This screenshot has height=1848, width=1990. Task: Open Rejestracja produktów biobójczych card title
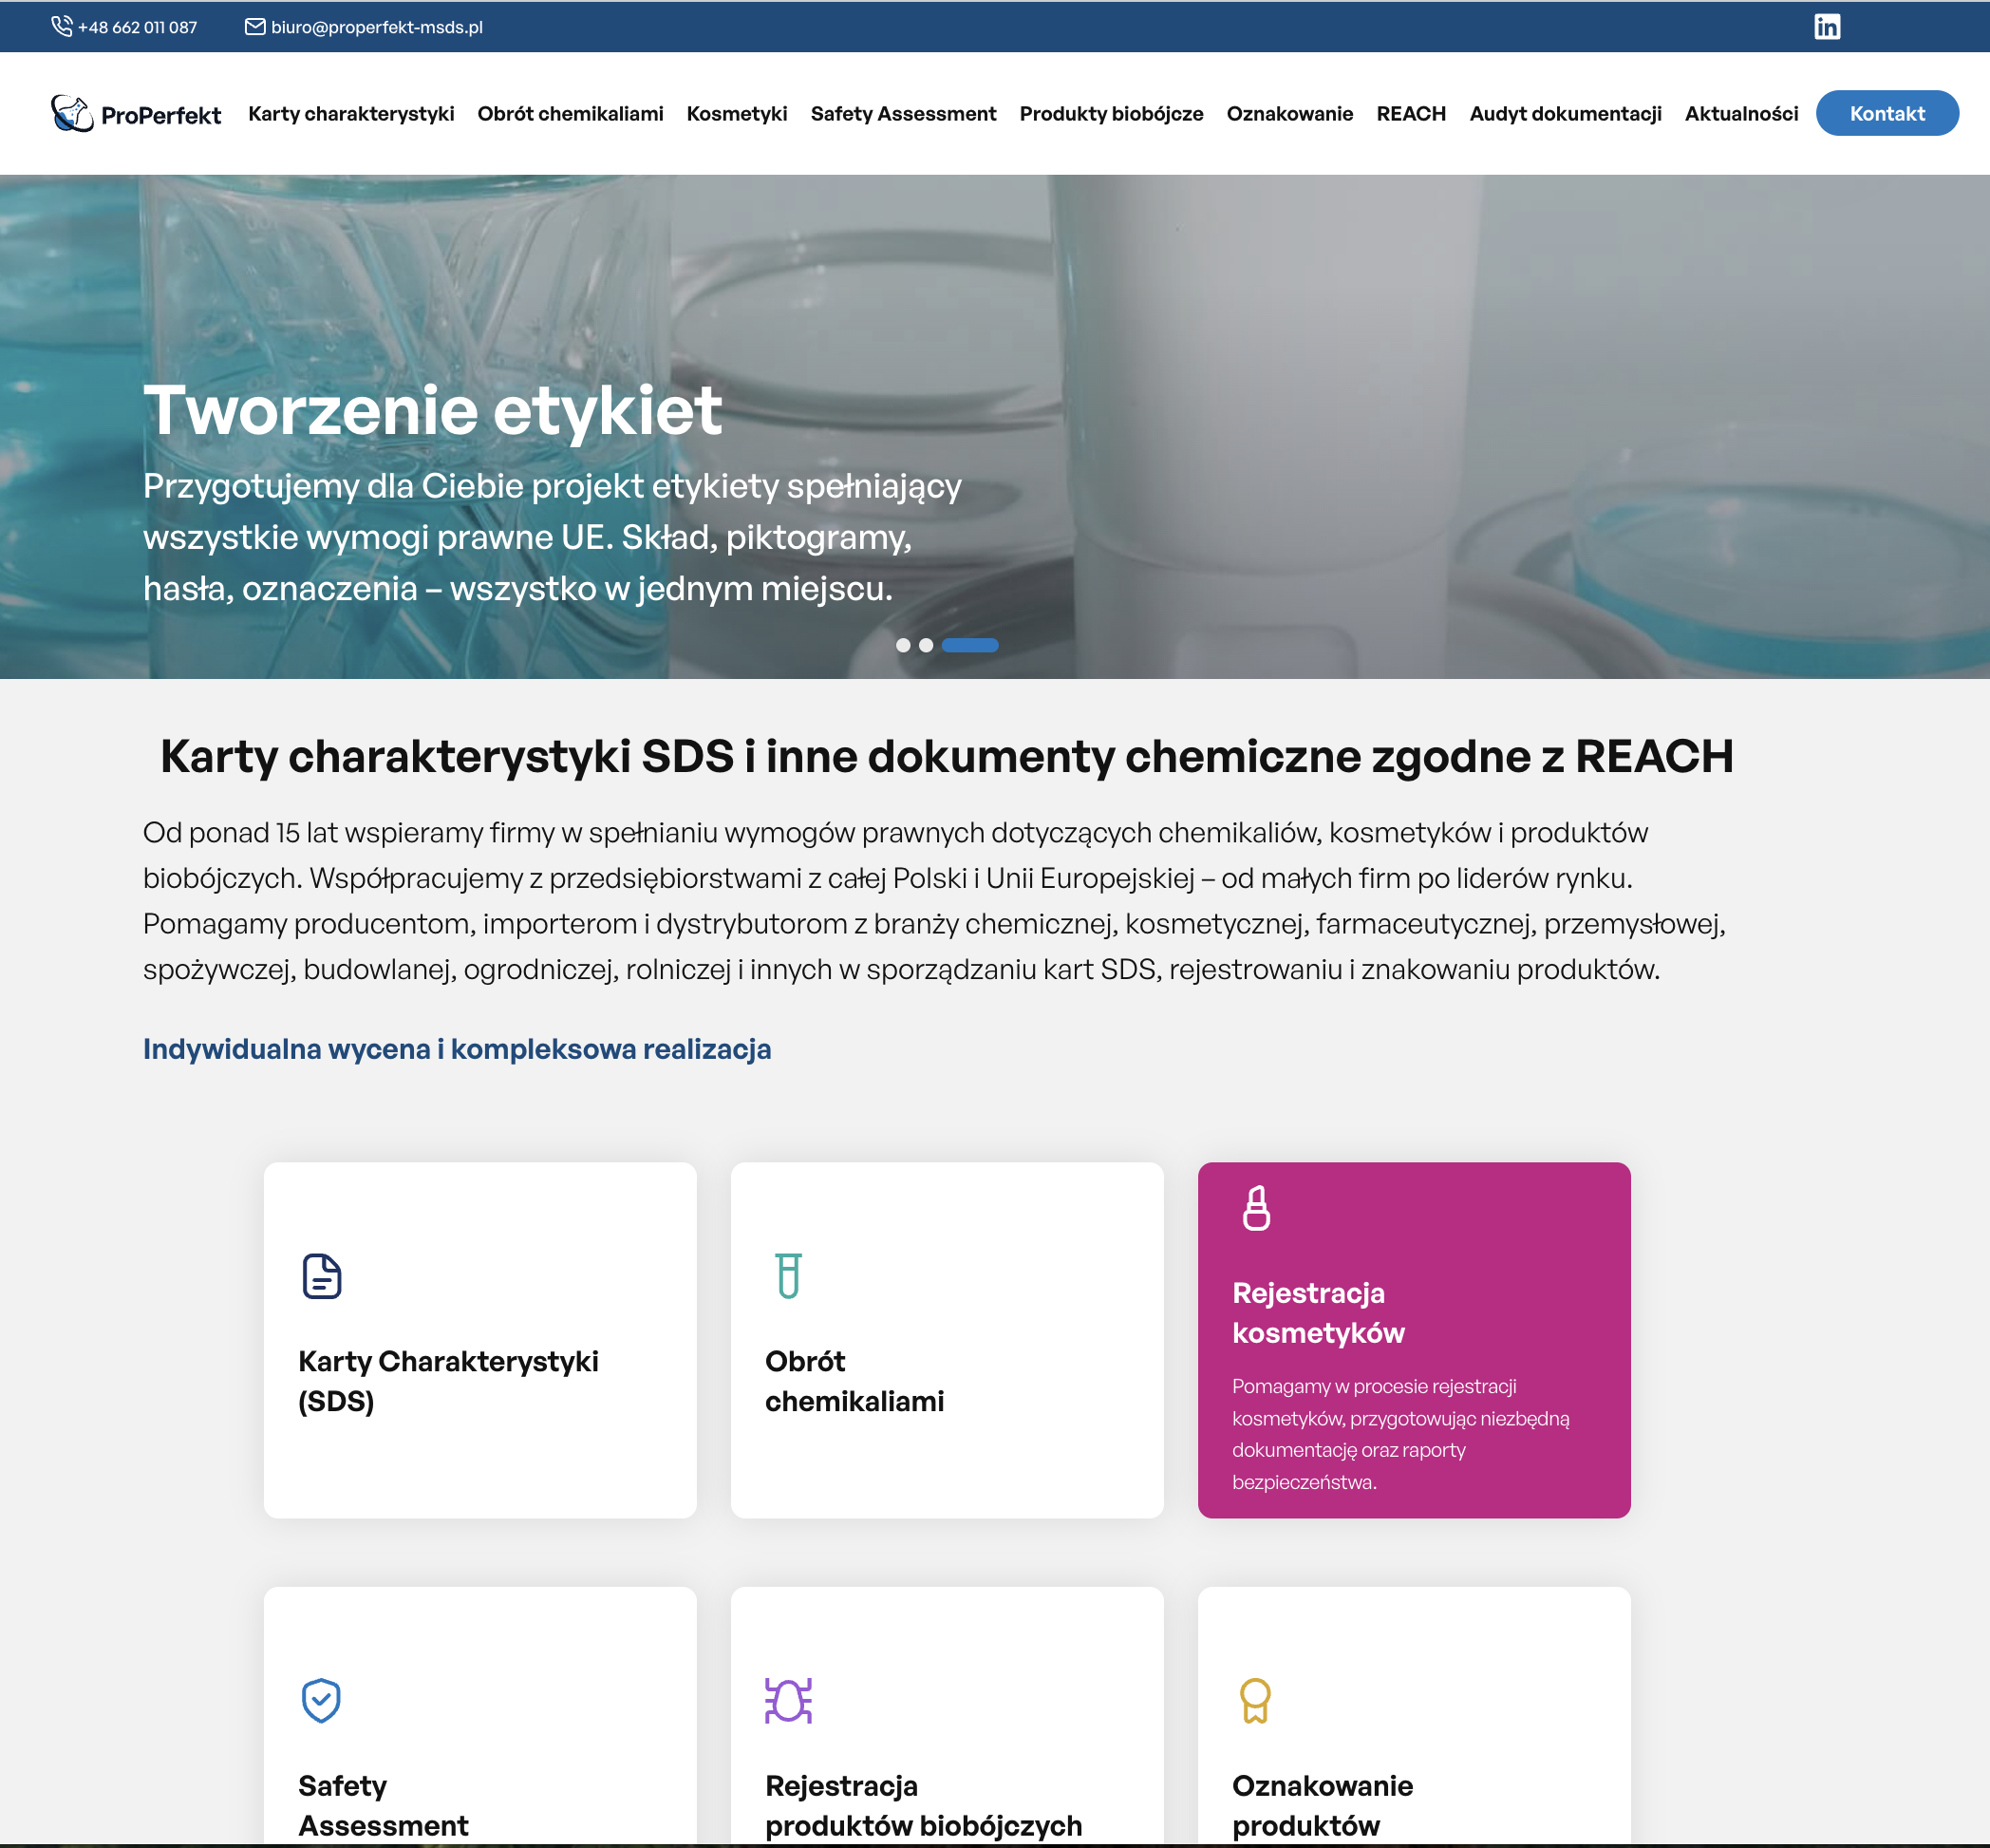point(923,1805)
